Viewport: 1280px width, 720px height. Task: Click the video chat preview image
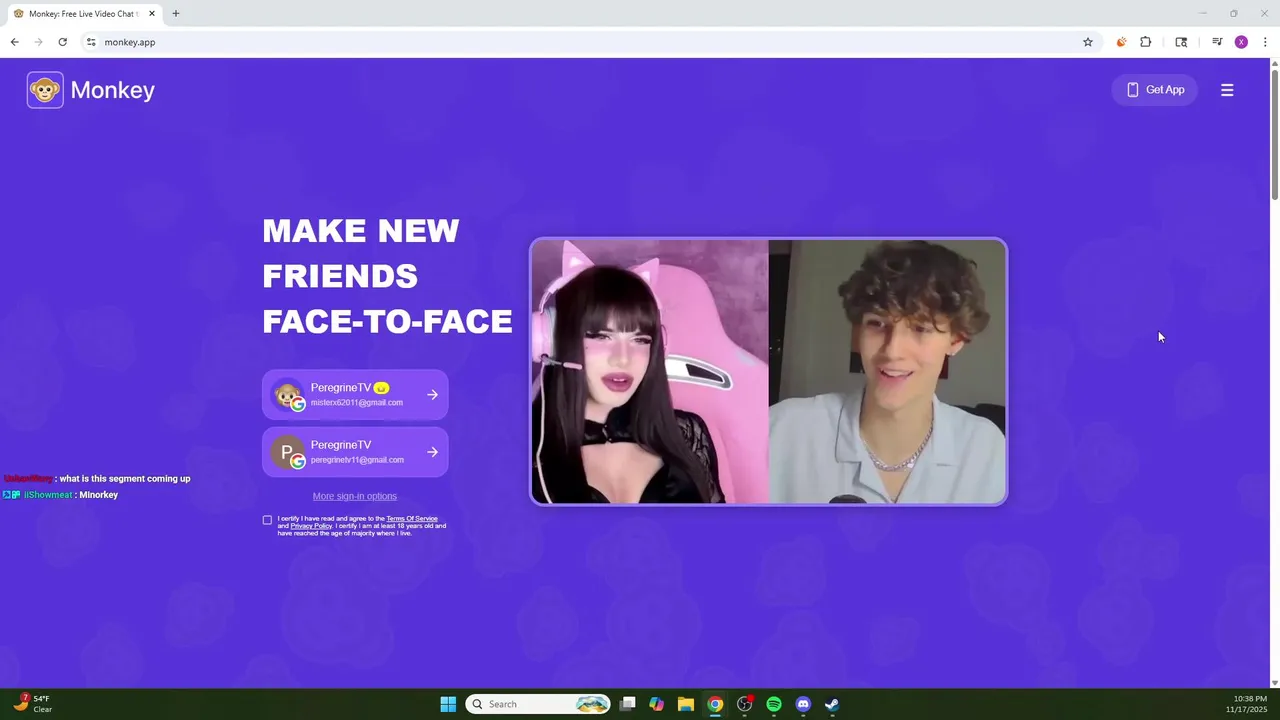(x=768, y=371)
